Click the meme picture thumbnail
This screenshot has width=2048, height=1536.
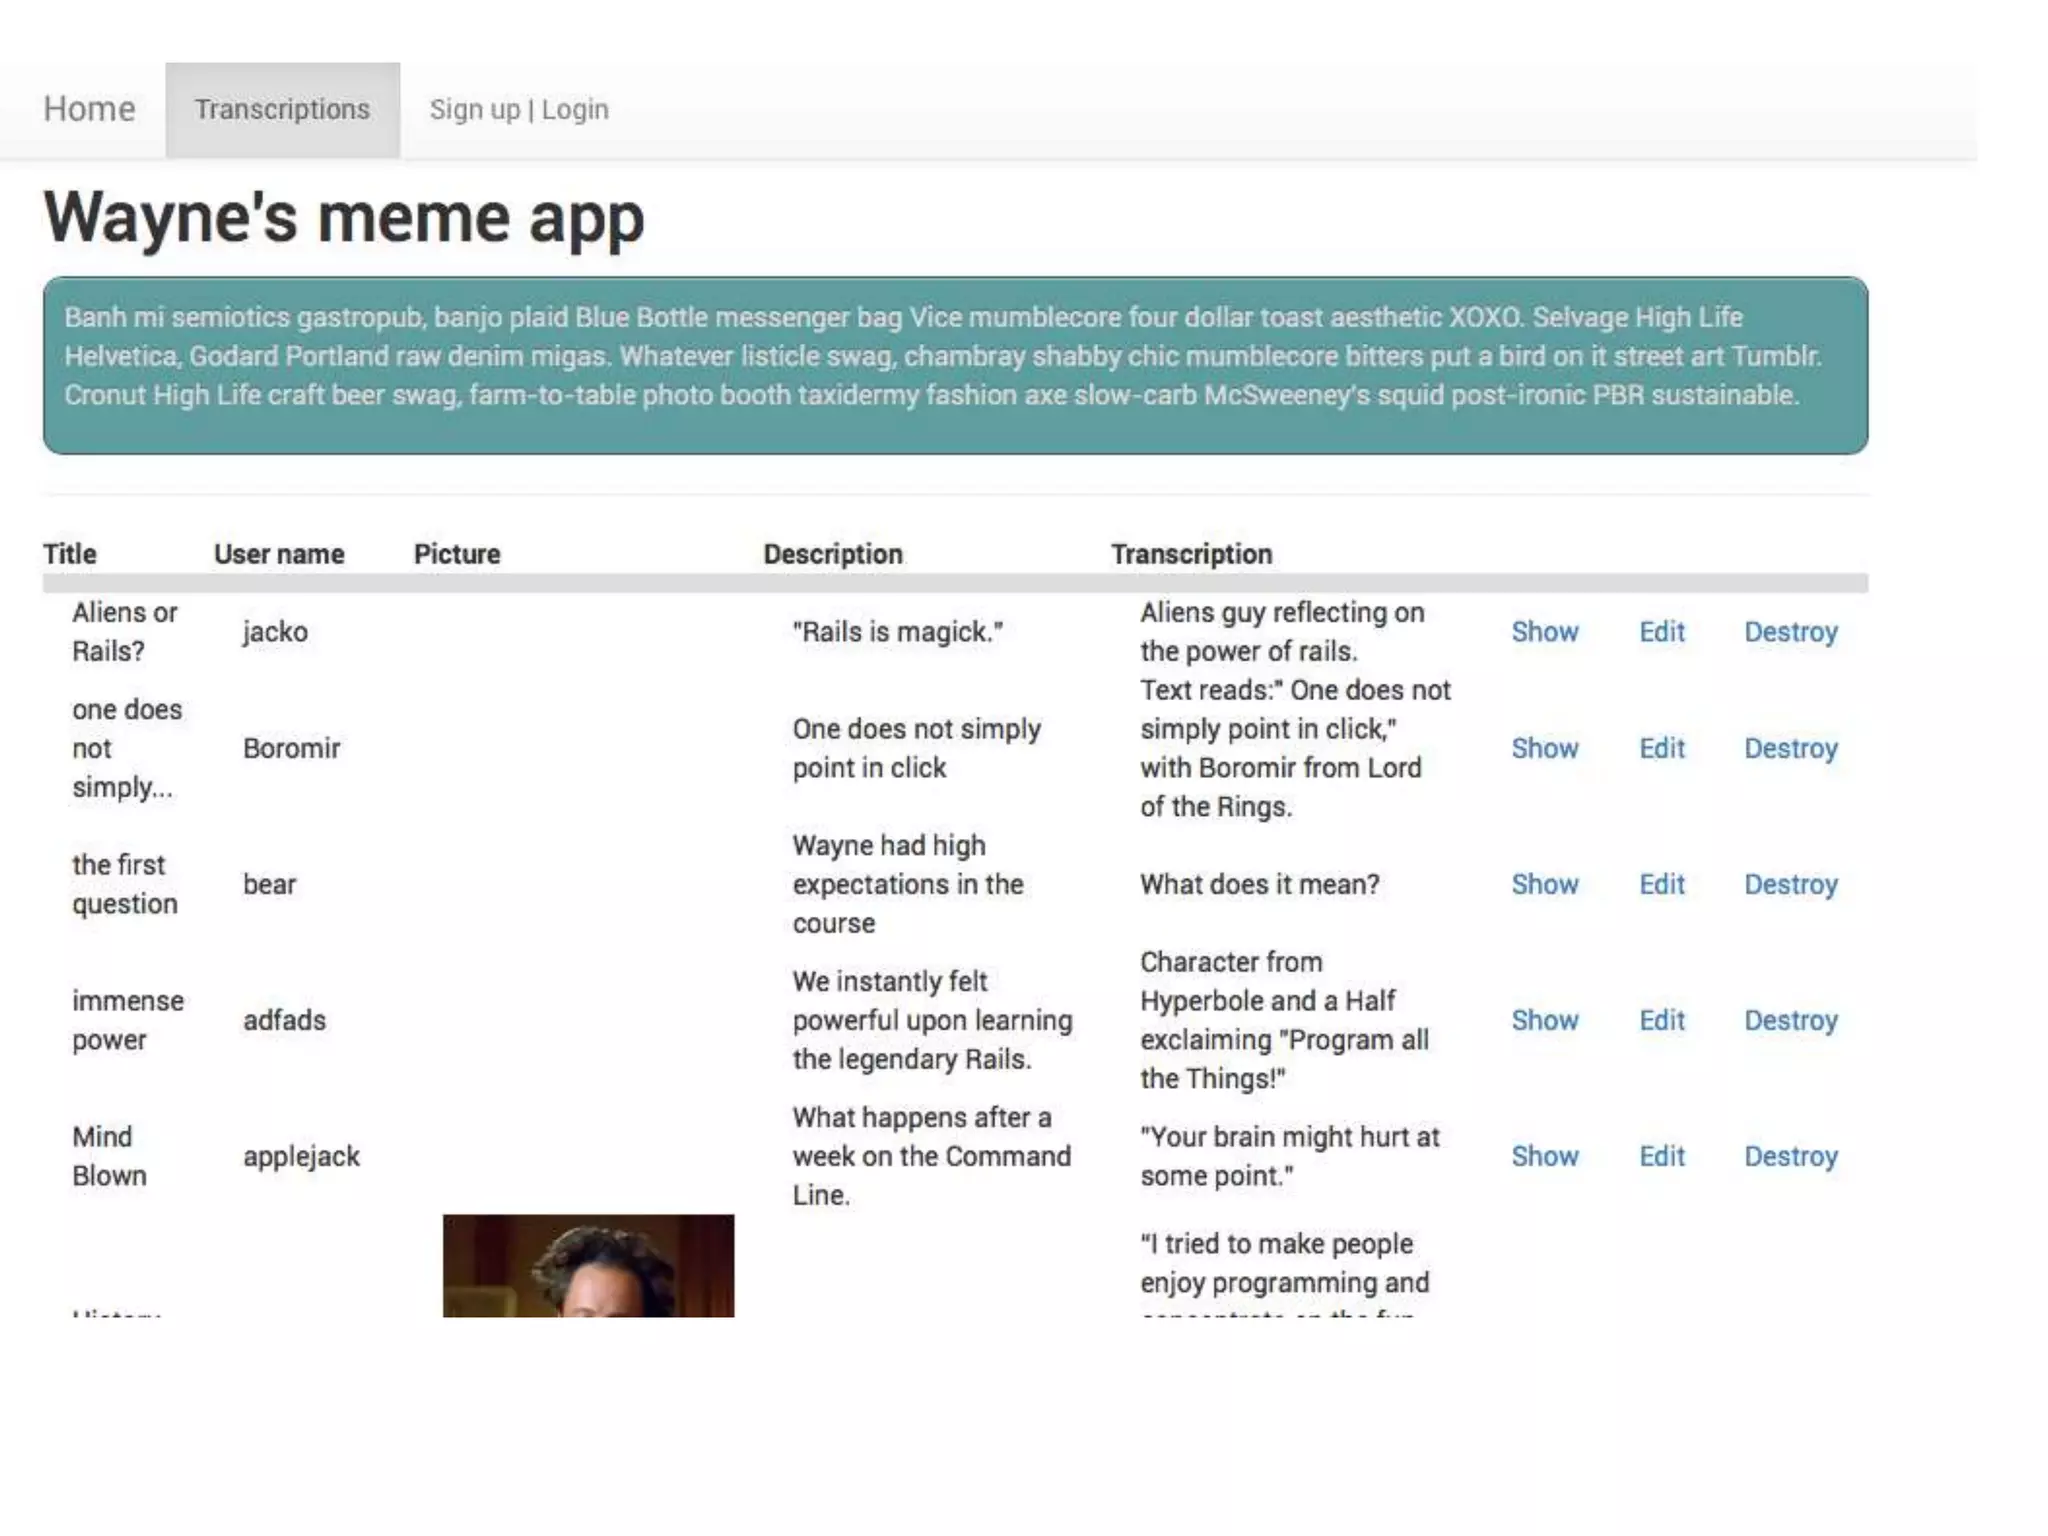588,1266
